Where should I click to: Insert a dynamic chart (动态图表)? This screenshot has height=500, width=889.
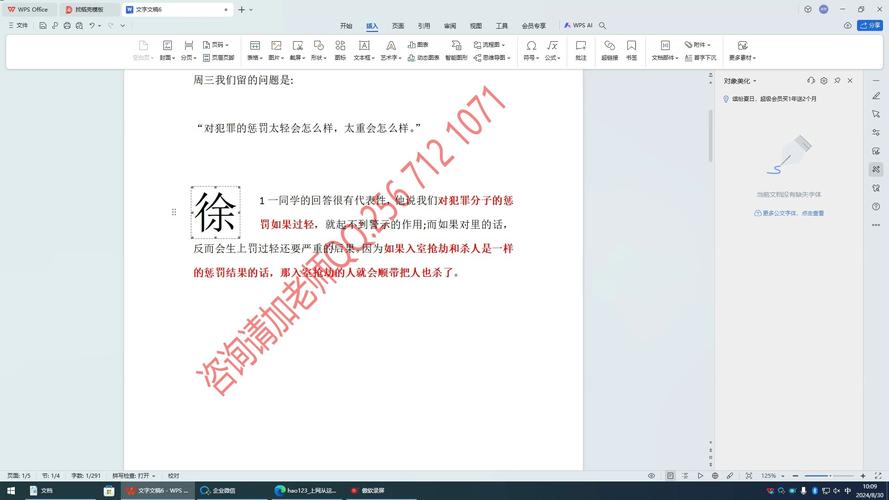pyautogui.click(x=424, y=57)
